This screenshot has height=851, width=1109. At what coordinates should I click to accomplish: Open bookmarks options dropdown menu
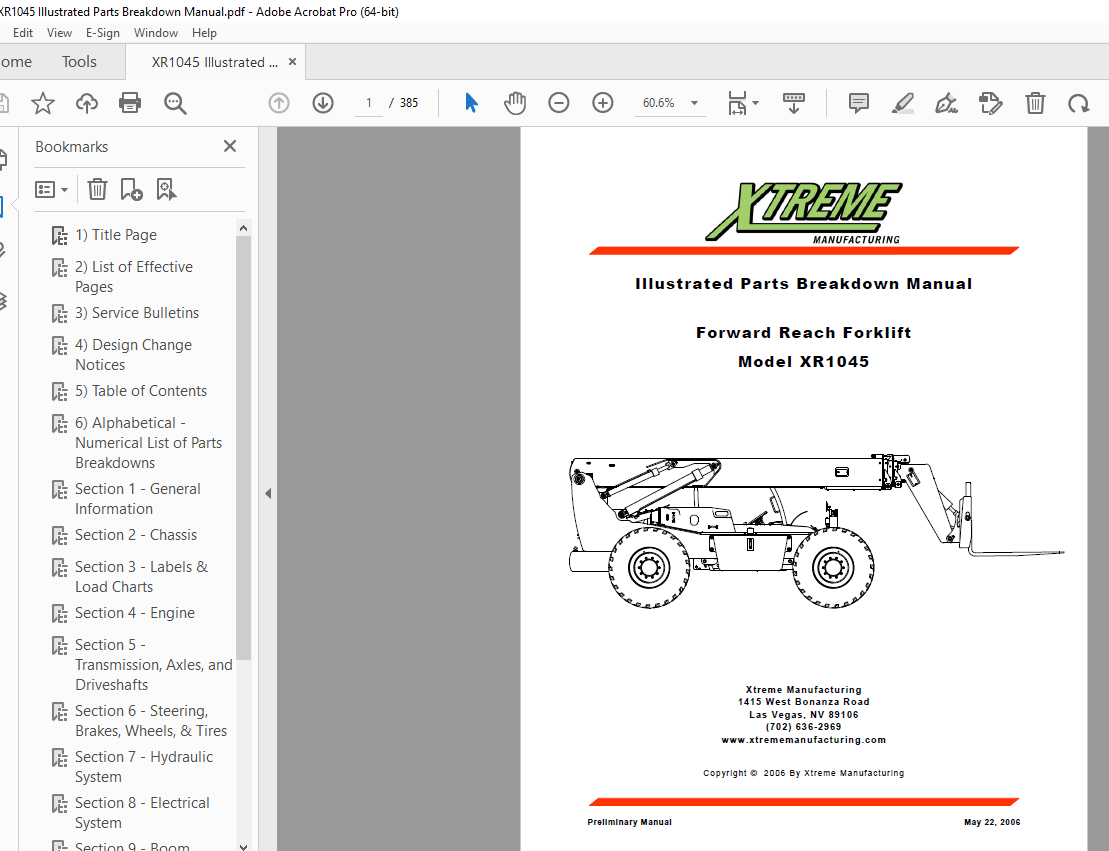point(51,190)
